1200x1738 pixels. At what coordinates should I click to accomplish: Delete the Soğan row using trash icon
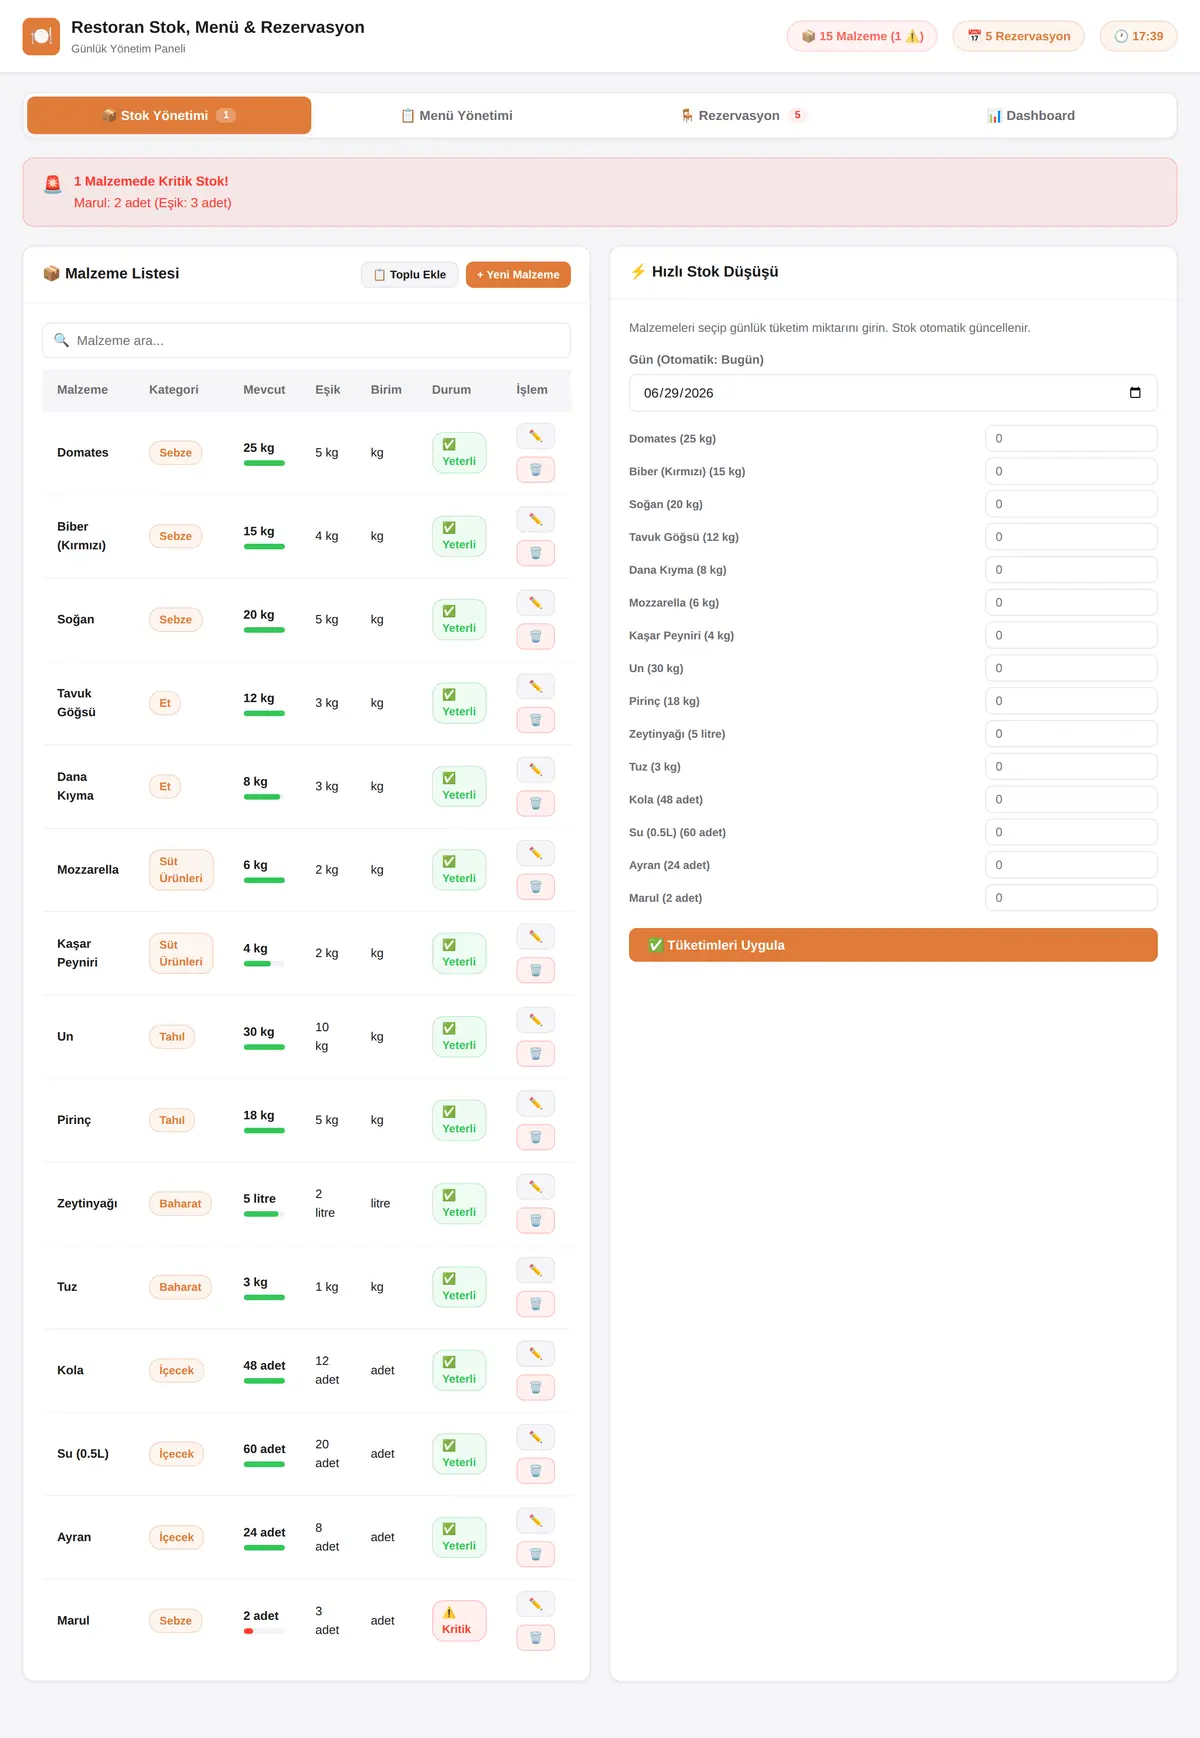(x=535, y=636)
